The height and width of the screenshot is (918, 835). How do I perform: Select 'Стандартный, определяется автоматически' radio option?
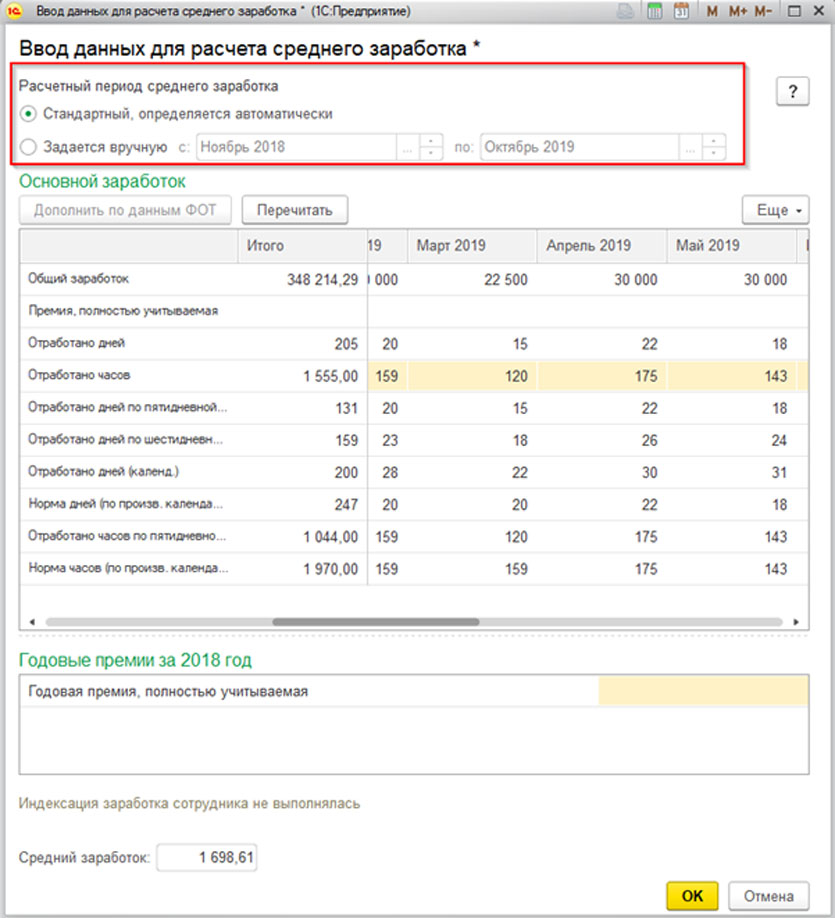coord(28,114)
